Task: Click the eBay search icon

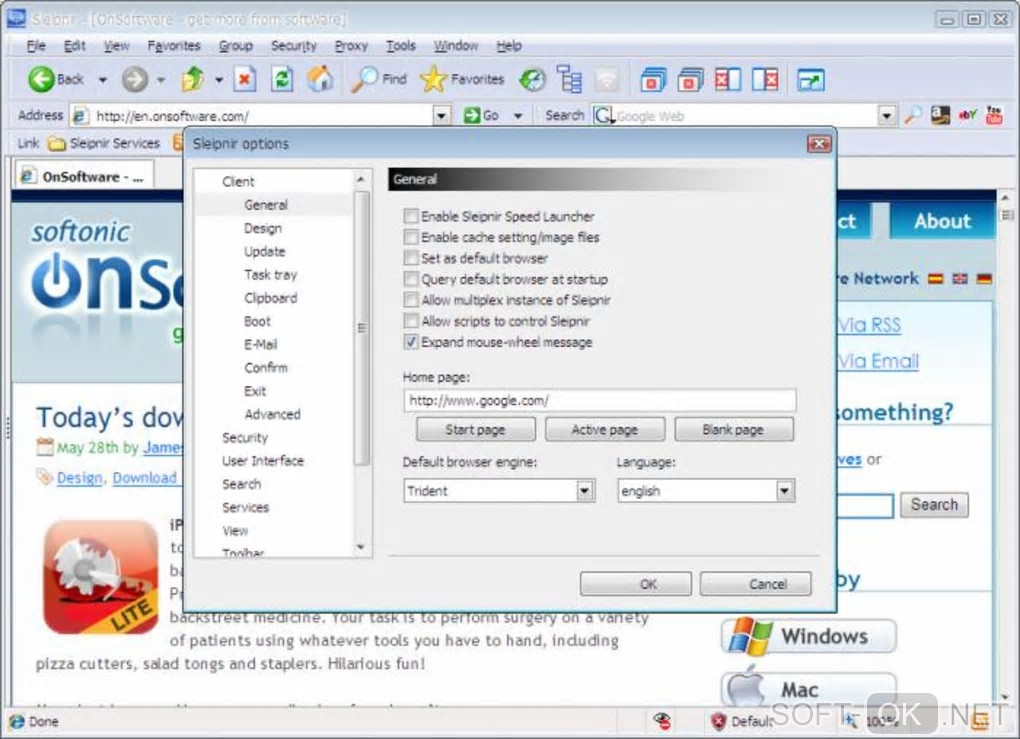Action: 967,115
